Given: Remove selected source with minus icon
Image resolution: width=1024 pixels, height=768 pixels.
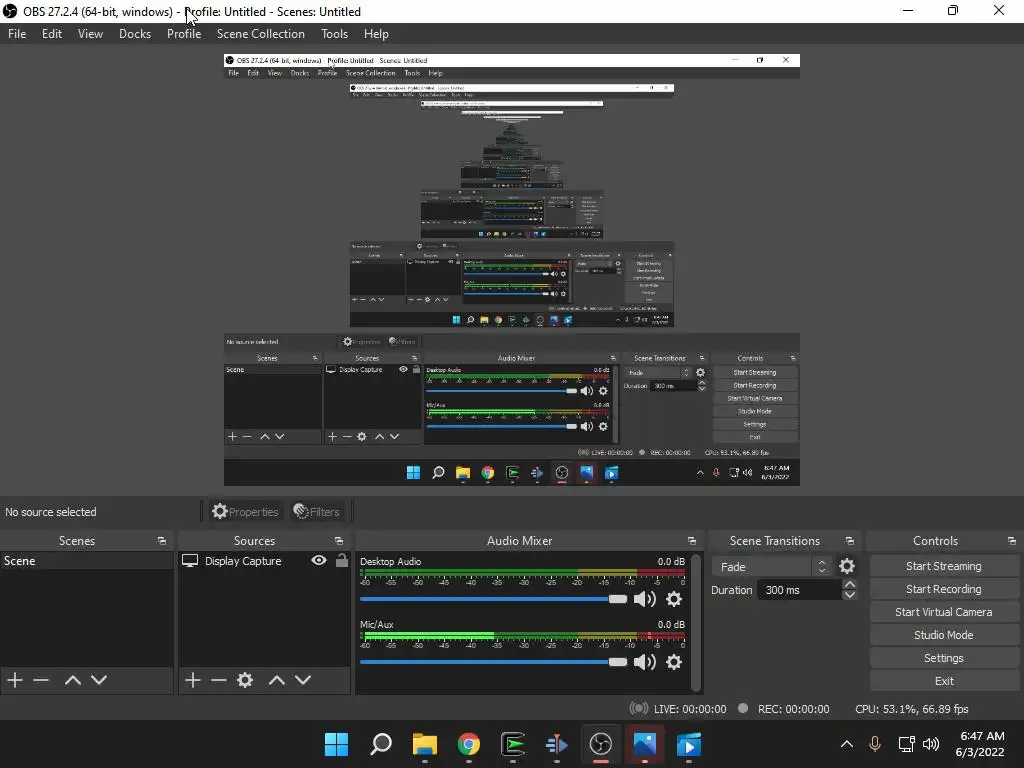Looking at the screenshot, I should 219,680.
